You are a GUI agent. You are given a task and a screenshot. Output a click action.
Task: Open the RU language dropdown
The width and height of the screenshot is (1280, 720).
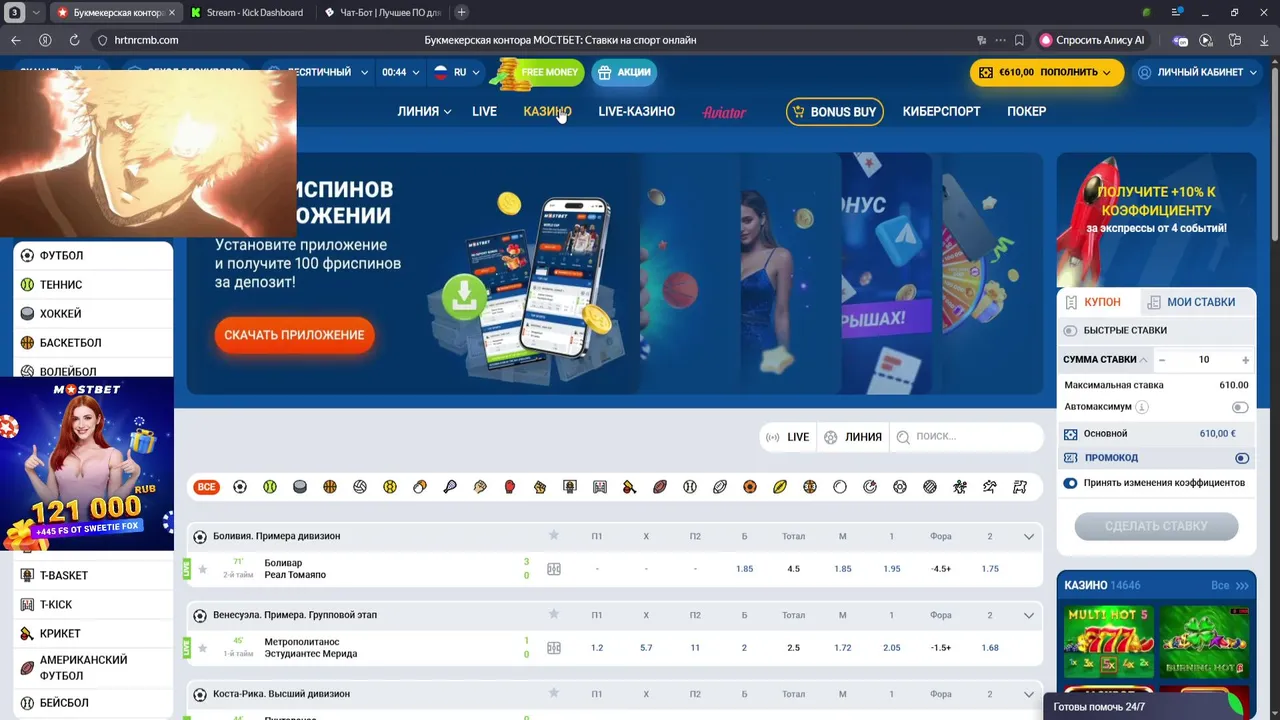pos(457,72)
